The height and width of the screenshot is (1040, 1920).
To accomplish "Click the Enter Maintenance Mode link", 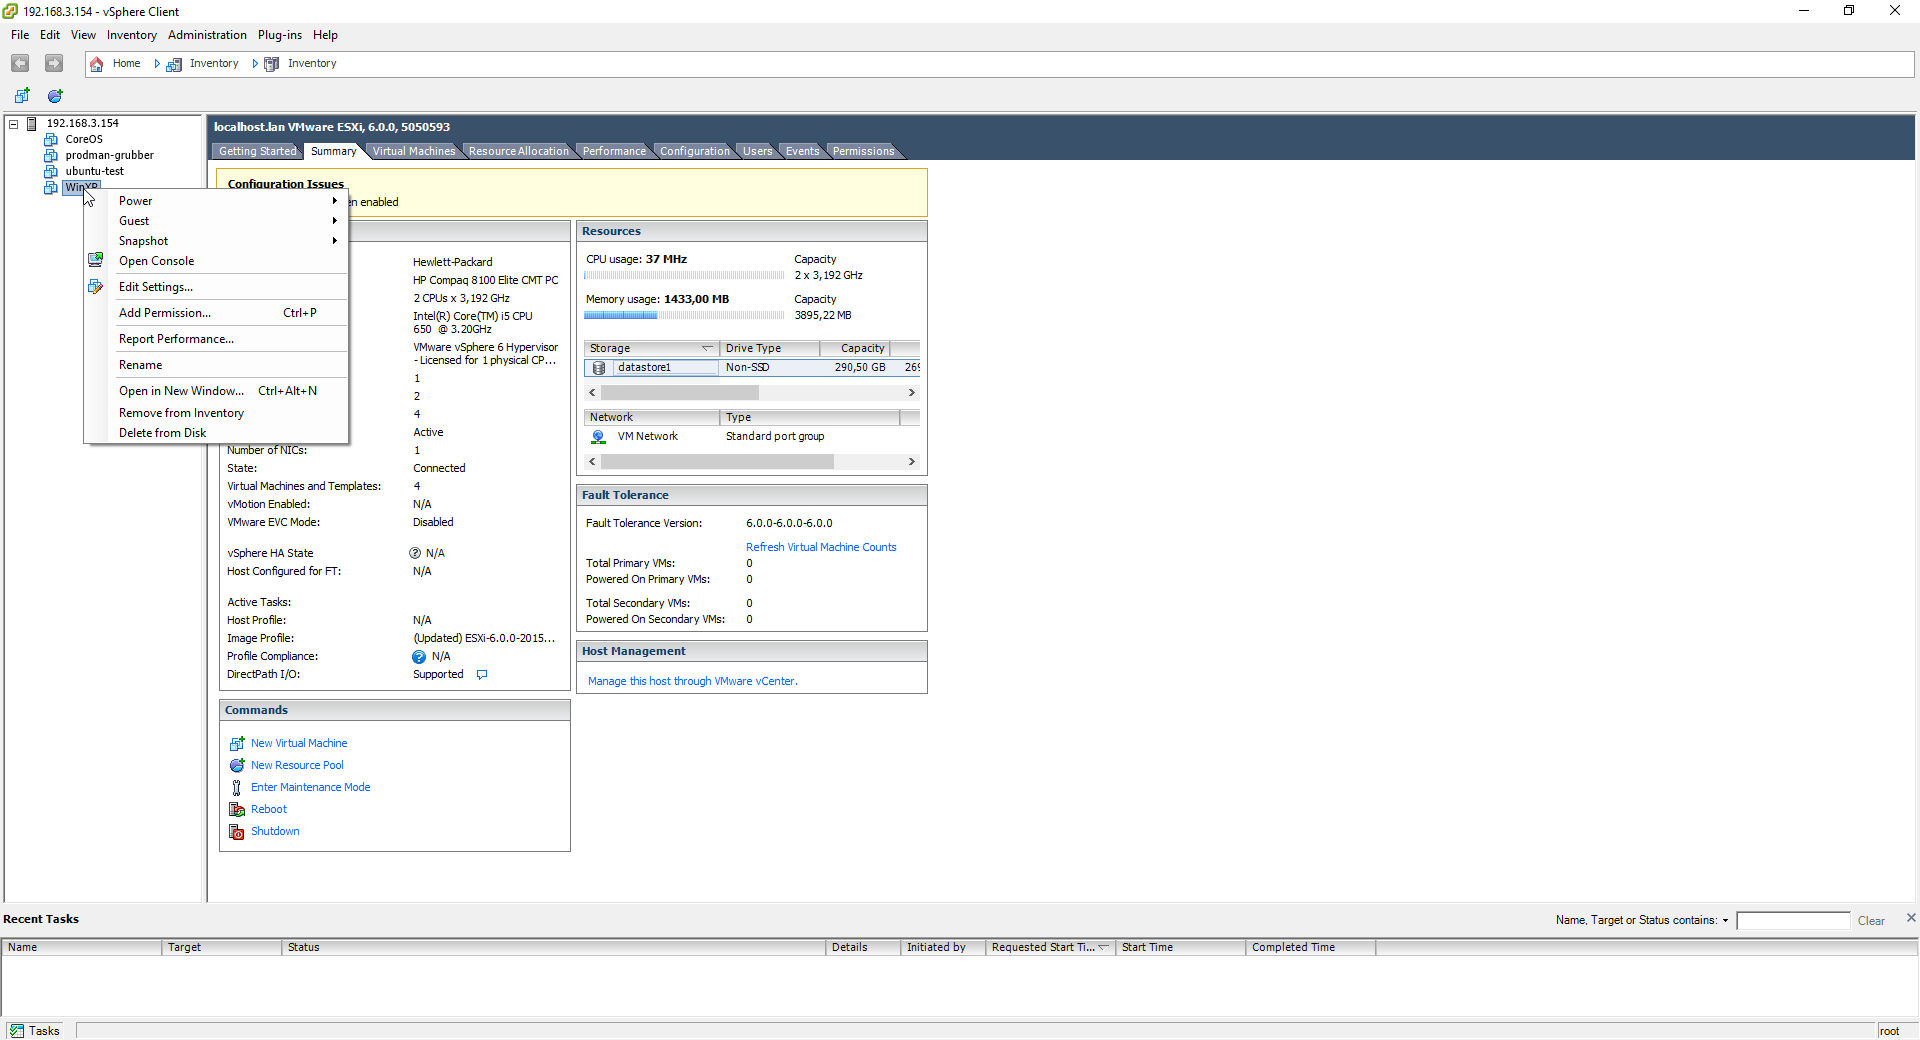I will (x=310, y=788).
